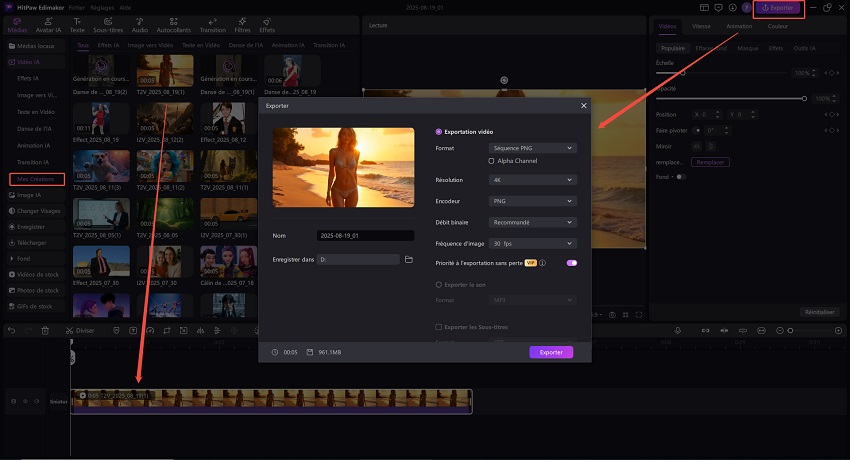The width and height of the screenshot is (850, 460).
Task: Click the folder browse icon beside Enregistrer dans
Action: click(x=409, y=260)
